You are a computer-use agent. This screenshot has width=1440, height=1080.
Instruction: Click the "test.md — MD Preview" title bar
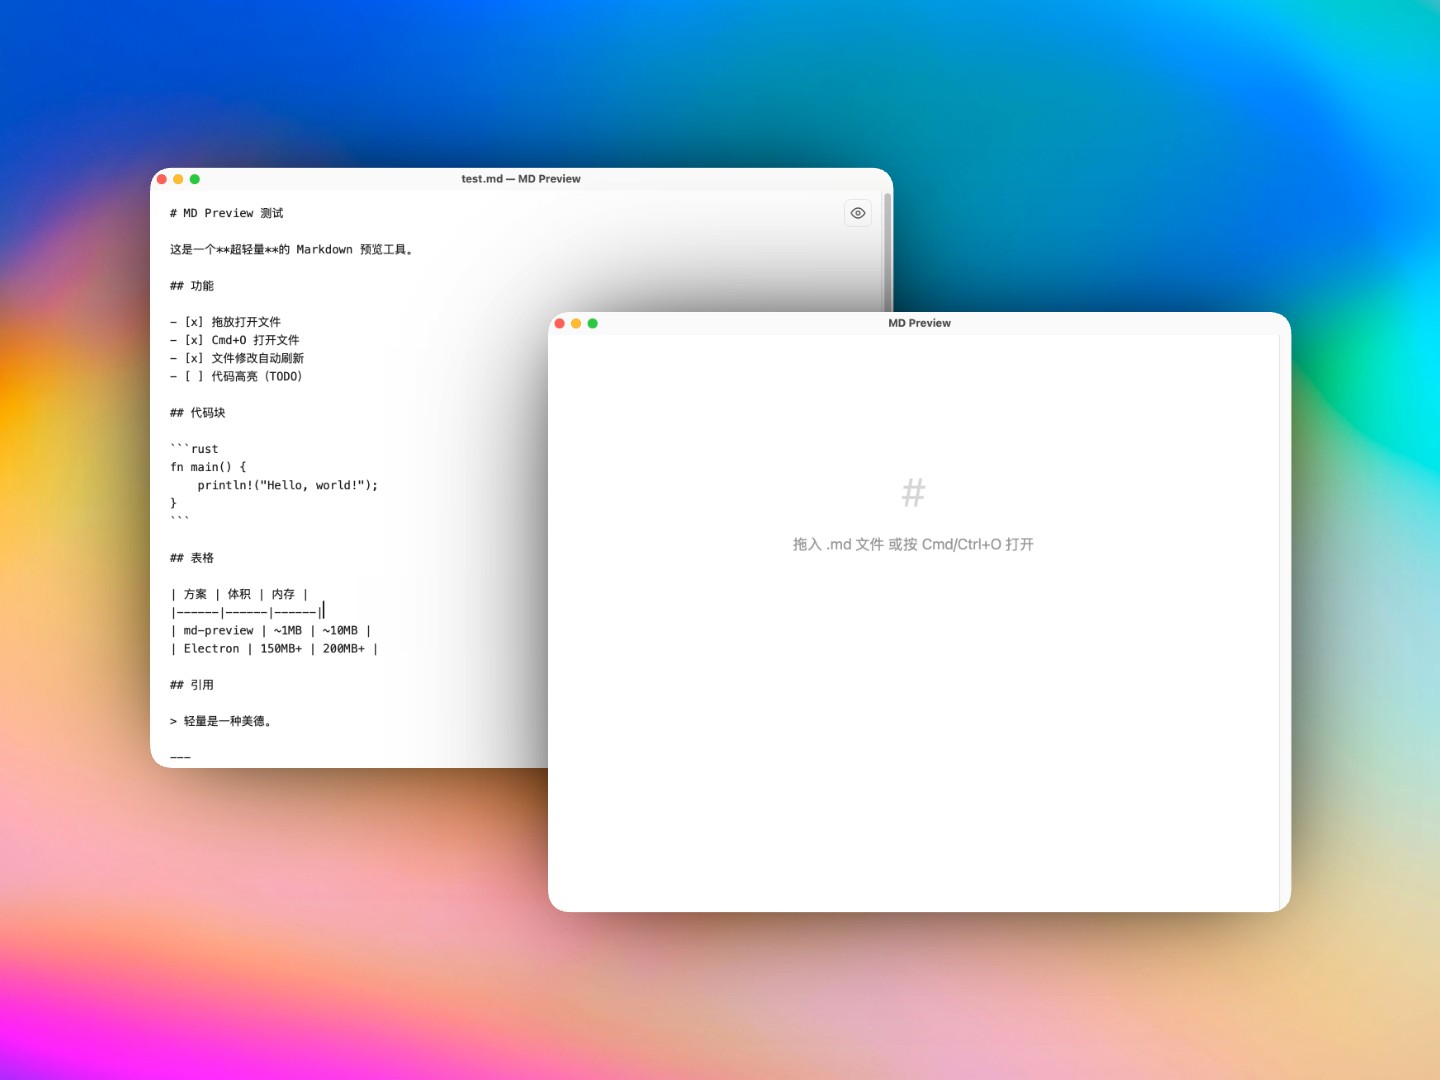click(x=521, y=179)
